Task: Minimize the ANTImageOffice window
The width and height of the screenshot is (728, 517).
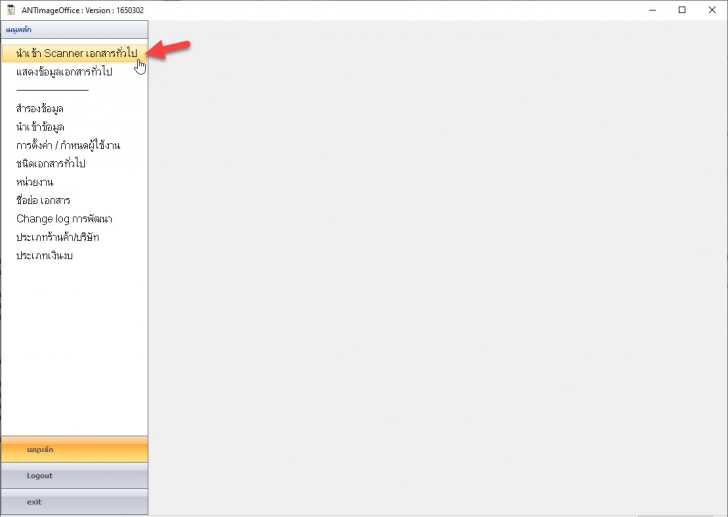Action: point(652,10)
